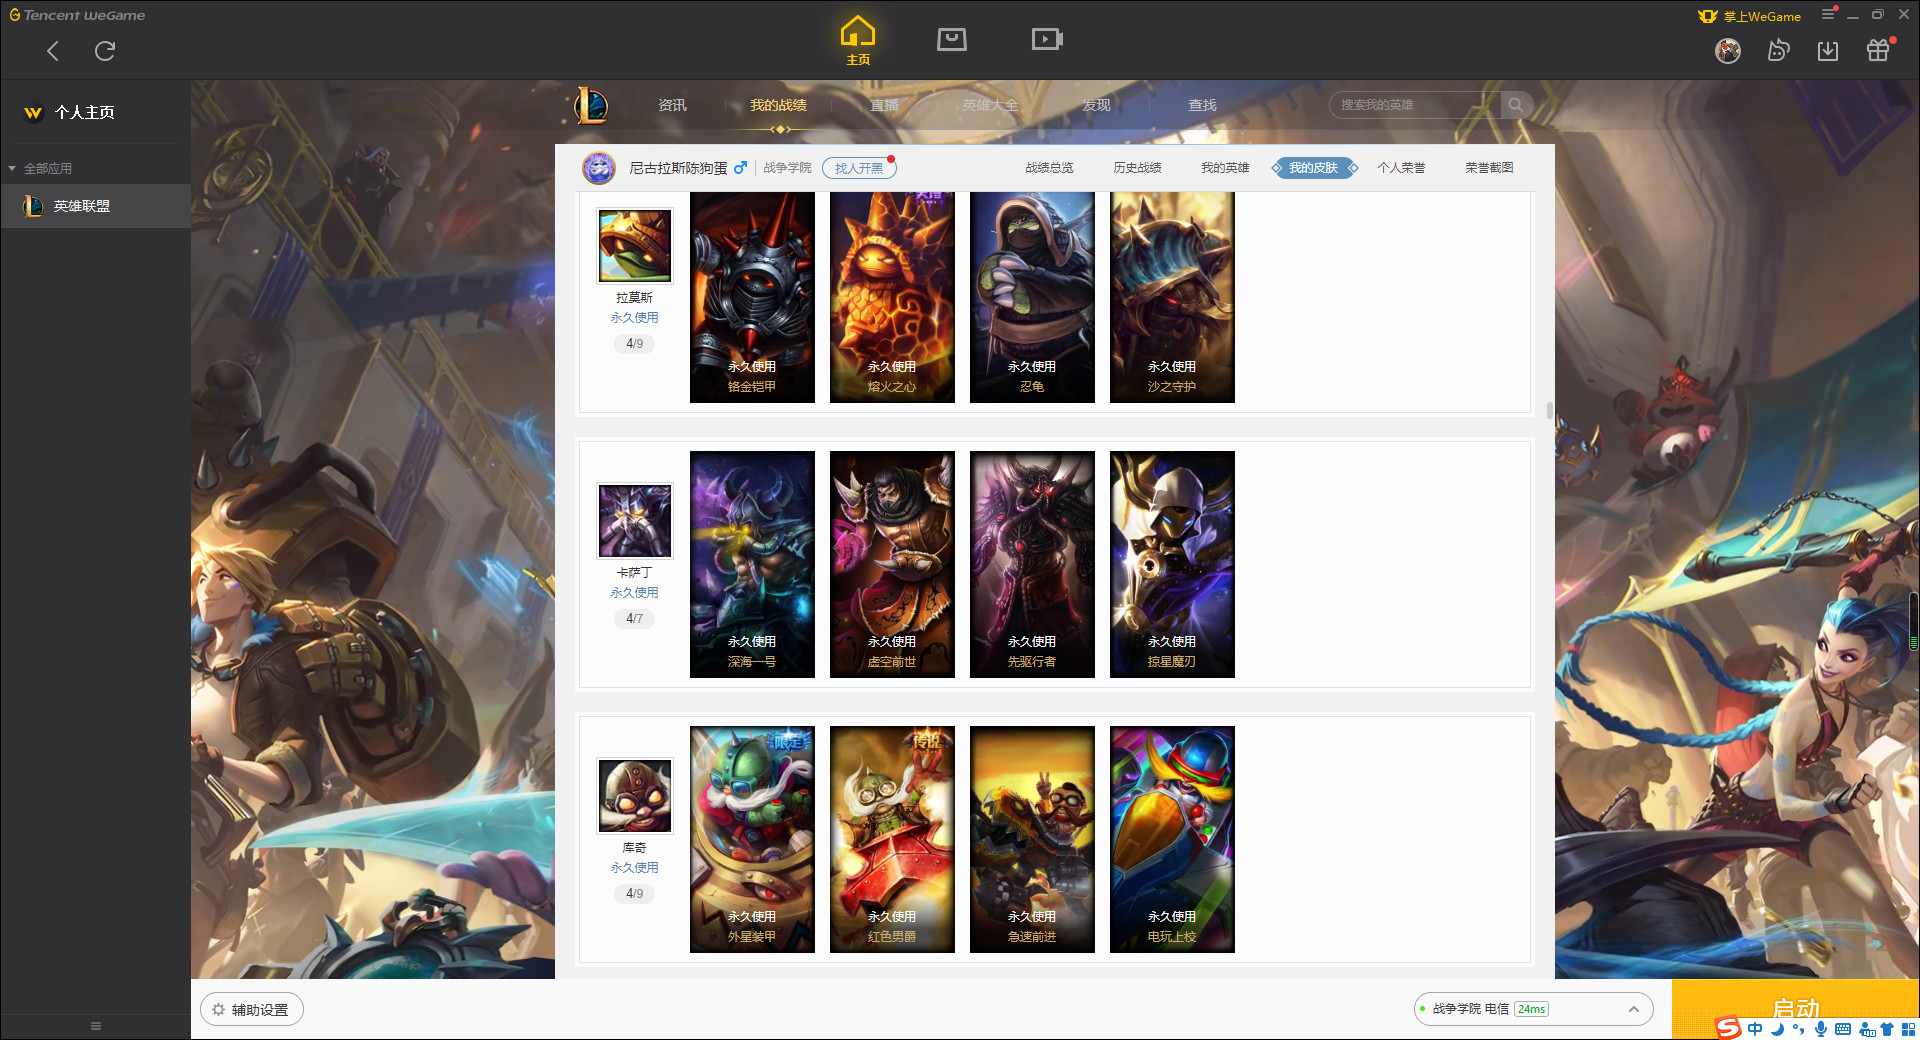Open the user avatar icon at top right
Screen dimensions: 1920x1040
pyautogui.click(x=1728, y=51)
